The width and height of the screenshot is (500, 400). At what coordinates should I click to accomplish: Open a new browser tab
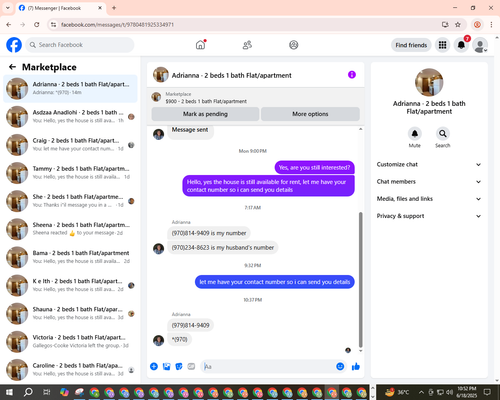tap(114, 8)
